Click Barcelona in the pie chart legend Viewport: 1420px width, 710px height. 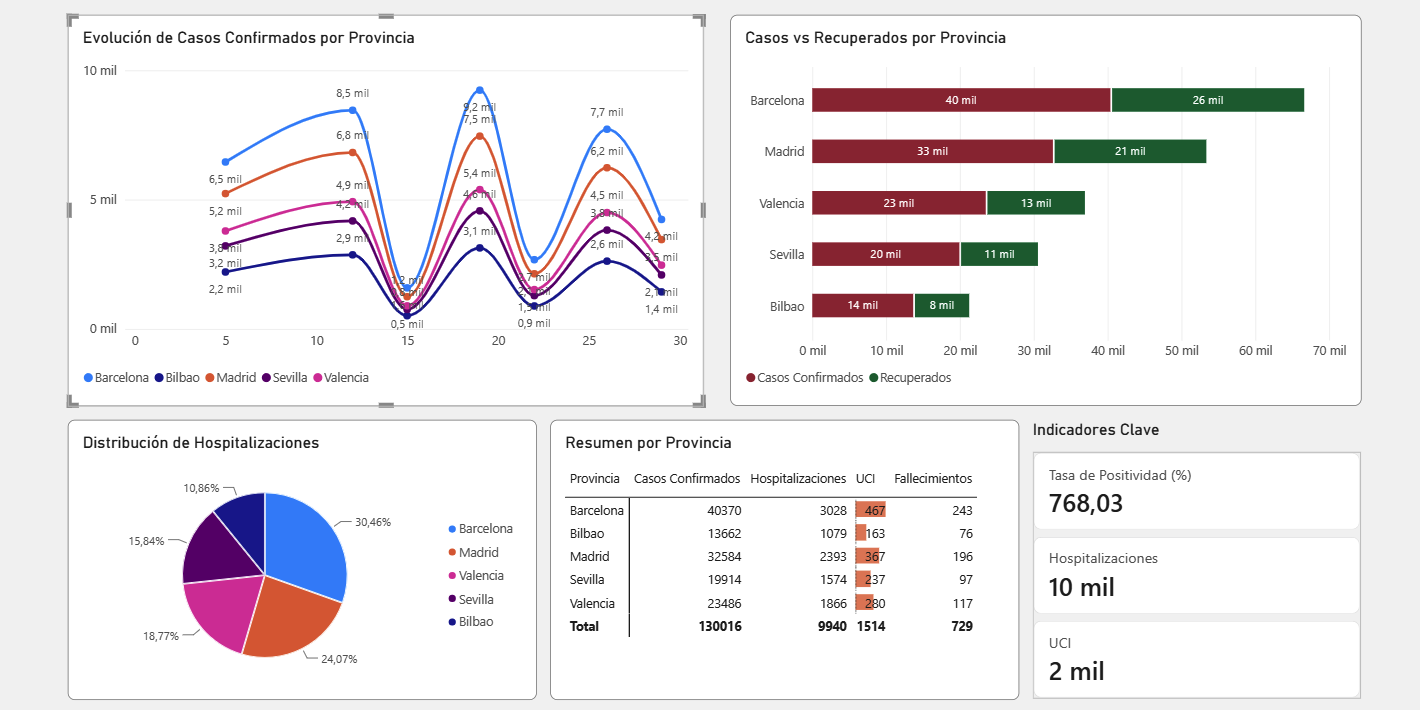(x=480, y=529)
